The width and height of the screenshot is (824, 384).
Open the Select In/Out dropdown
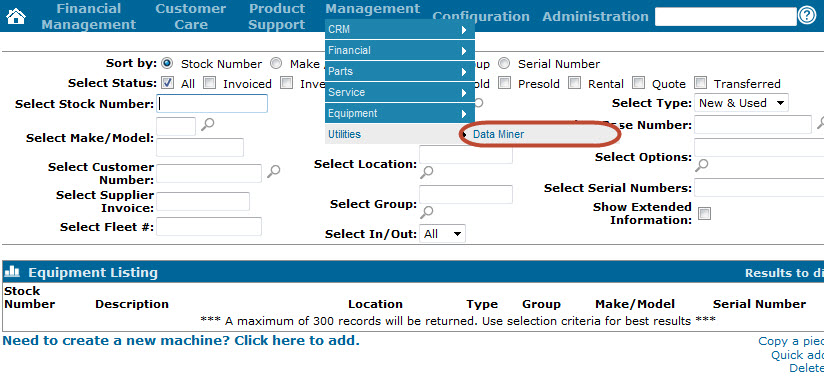pos(442,234)
